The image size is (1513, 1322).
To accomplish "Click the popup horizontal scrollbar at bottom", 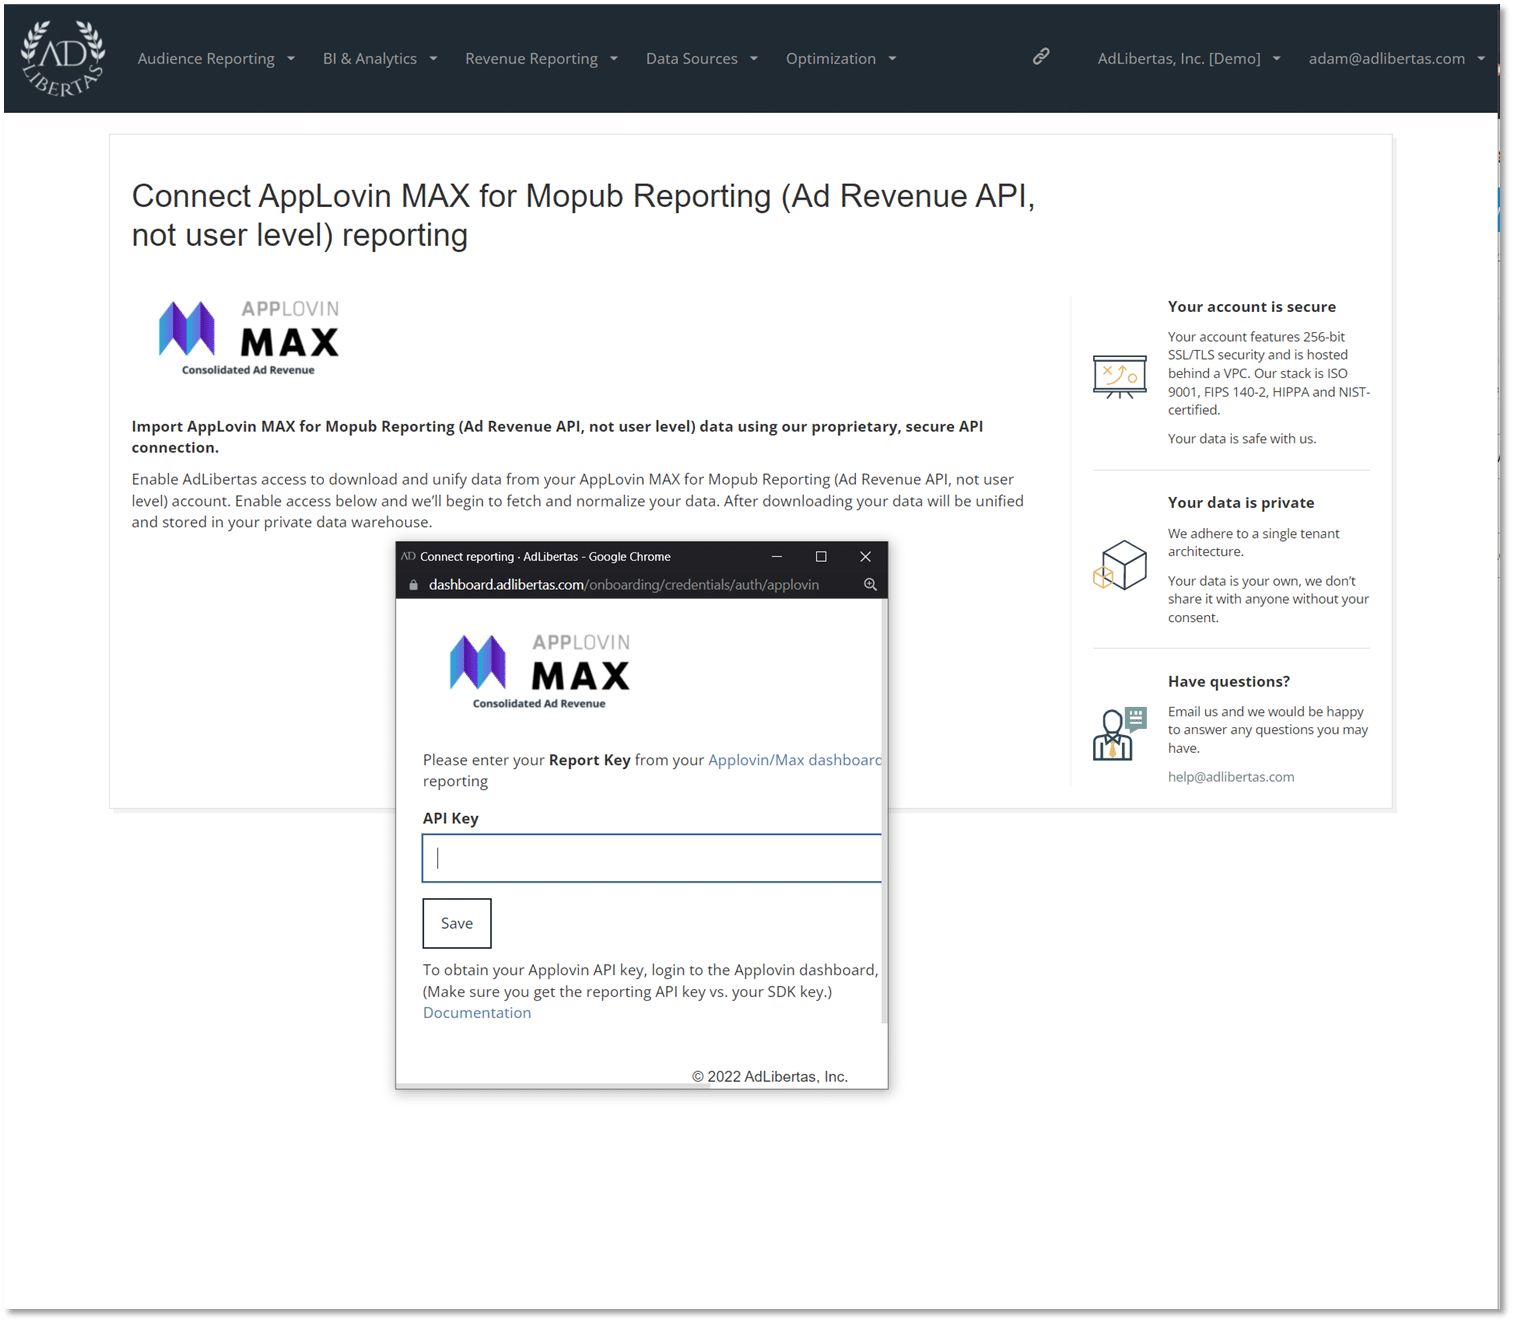I will tap(553, 1085).
